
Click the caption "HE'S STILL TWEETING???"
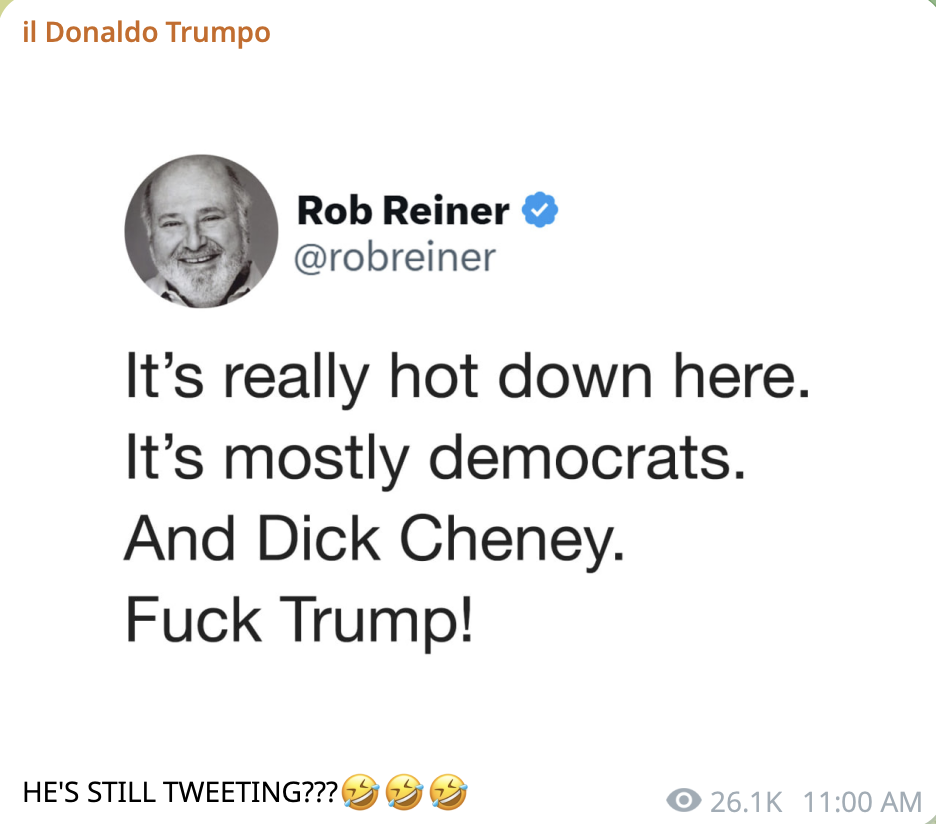(x=180, y=793)
